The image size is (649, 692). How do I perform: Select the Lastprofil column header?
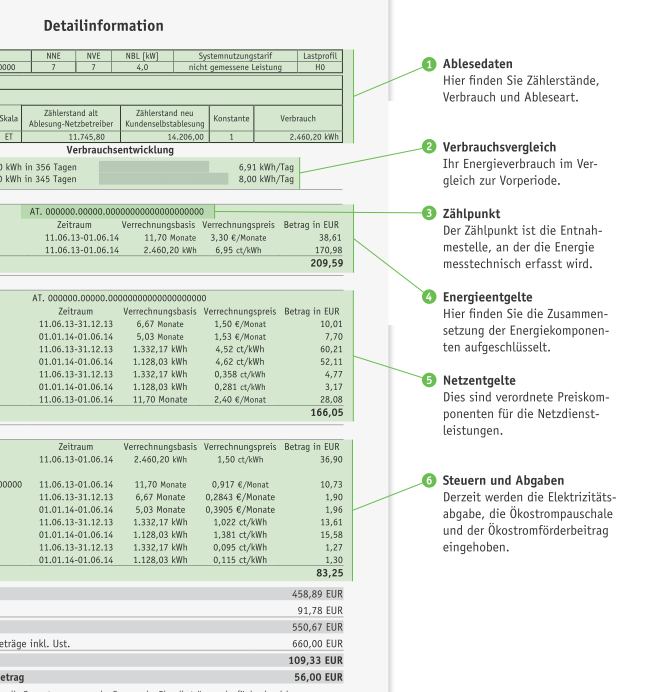tap(321, 56)
